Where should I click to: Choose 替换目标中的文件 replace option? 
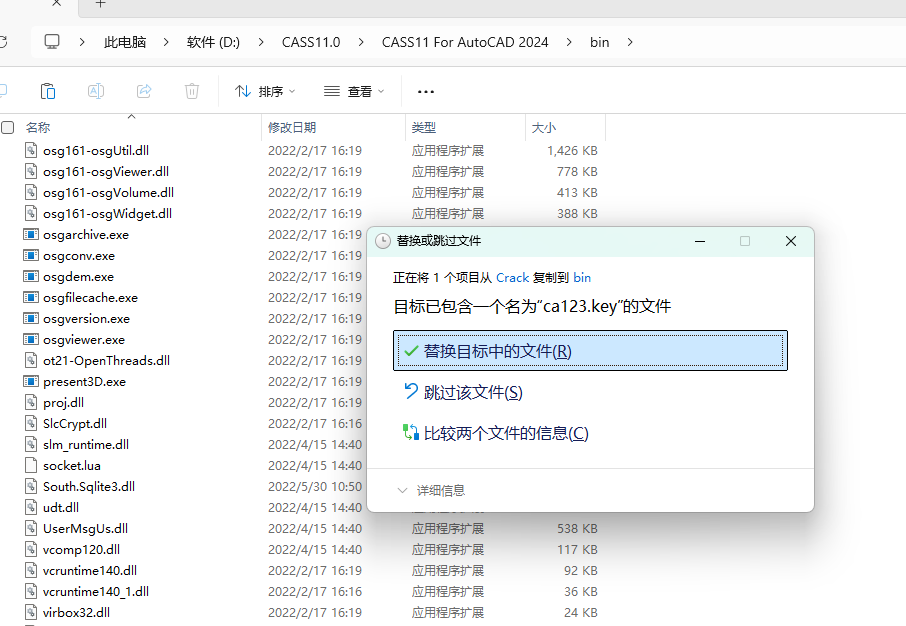click(x=590, y=351)
